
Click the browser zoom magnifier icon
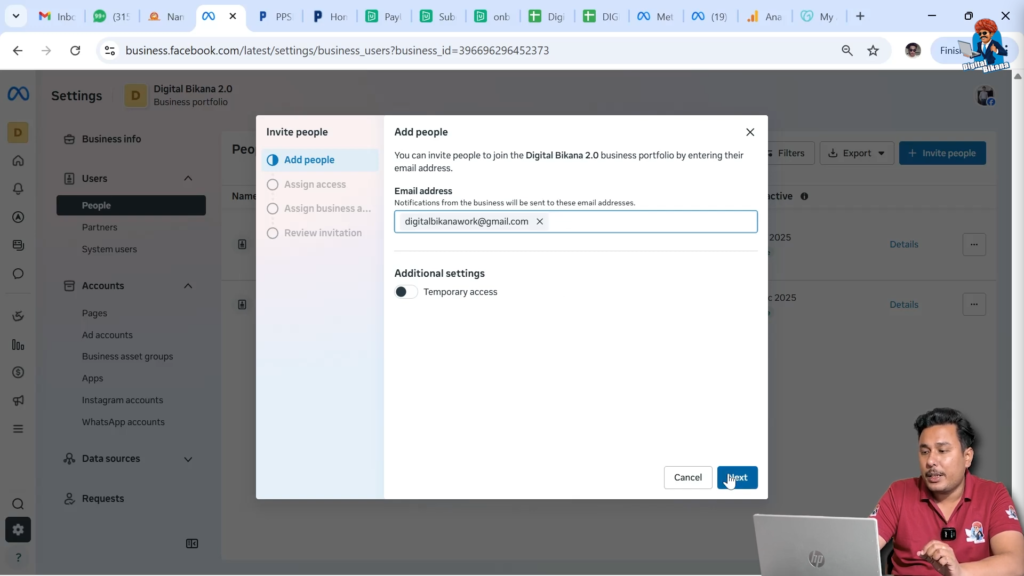click(847, 50)
